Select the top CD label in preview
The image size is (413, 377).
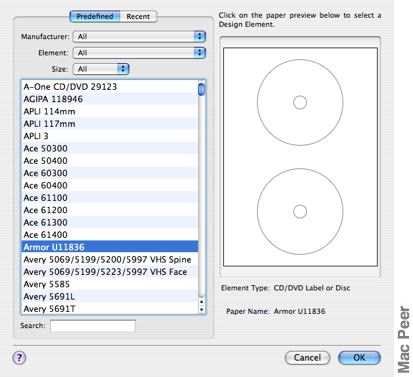tap(300, 102)
